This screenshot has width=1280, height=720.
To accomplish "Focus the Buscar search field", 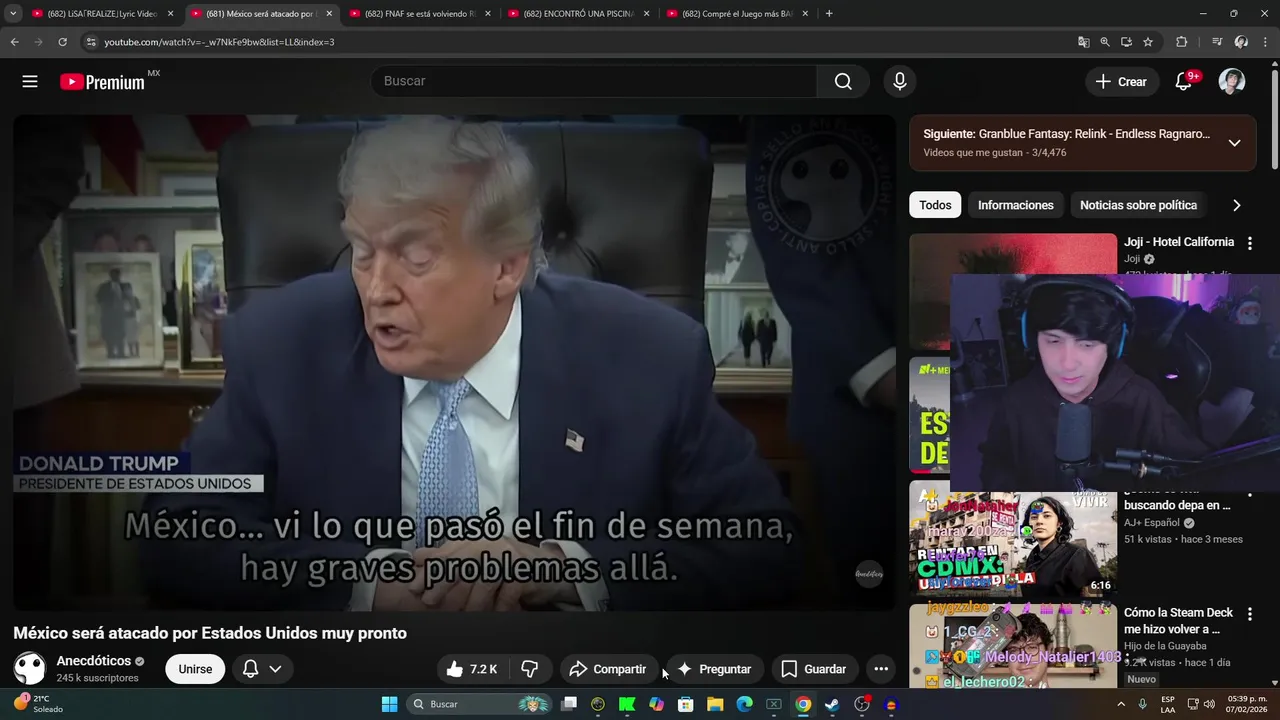I will [x=593, y=81].
